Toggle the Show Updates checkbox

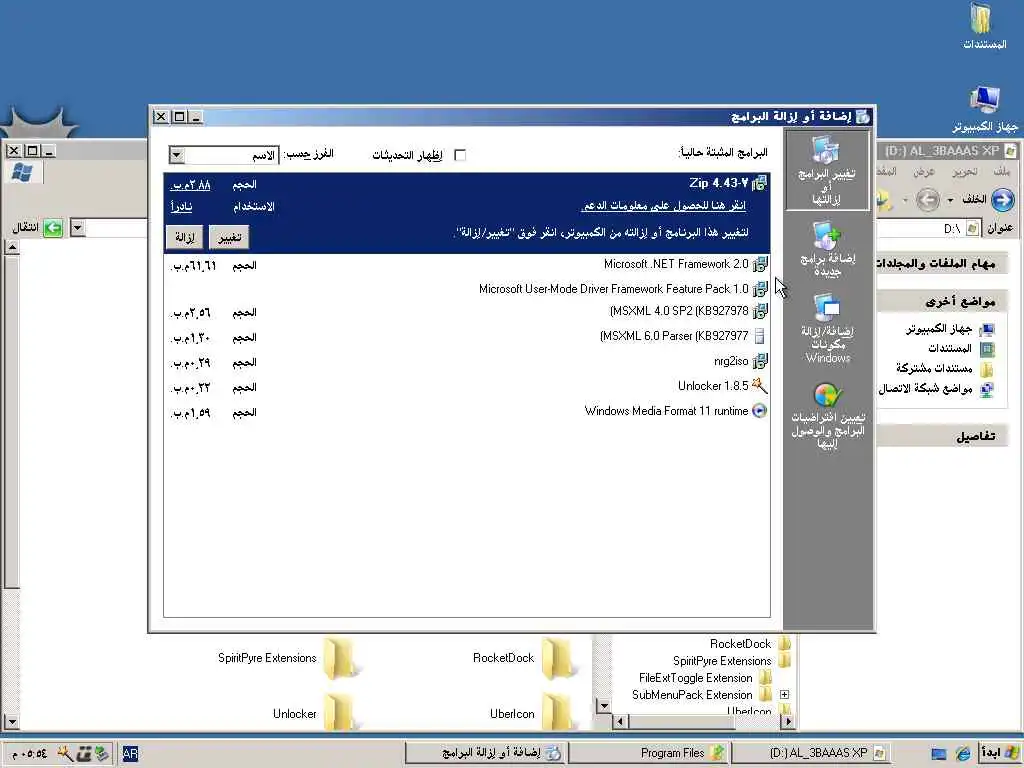pos(460,155)
